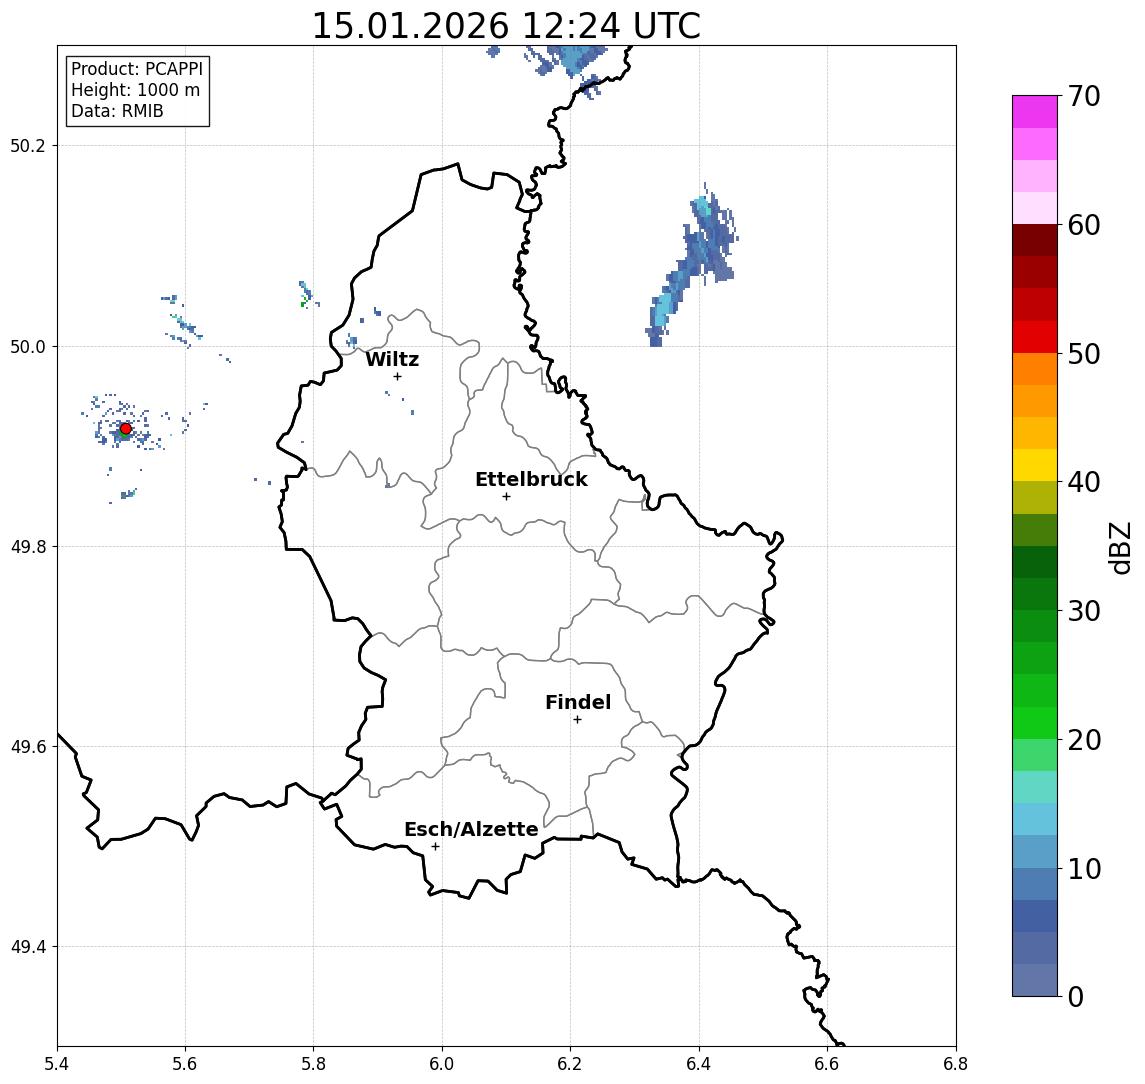Click the dark maroon swatch just below 60
Viewport: 1145px width, 1084px height.
point(1035,240)
